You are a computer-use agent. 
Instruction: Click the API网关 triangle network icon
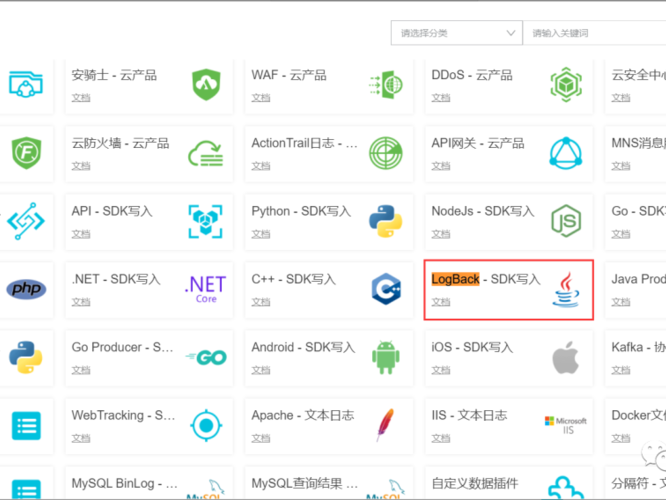coord(566,153)
